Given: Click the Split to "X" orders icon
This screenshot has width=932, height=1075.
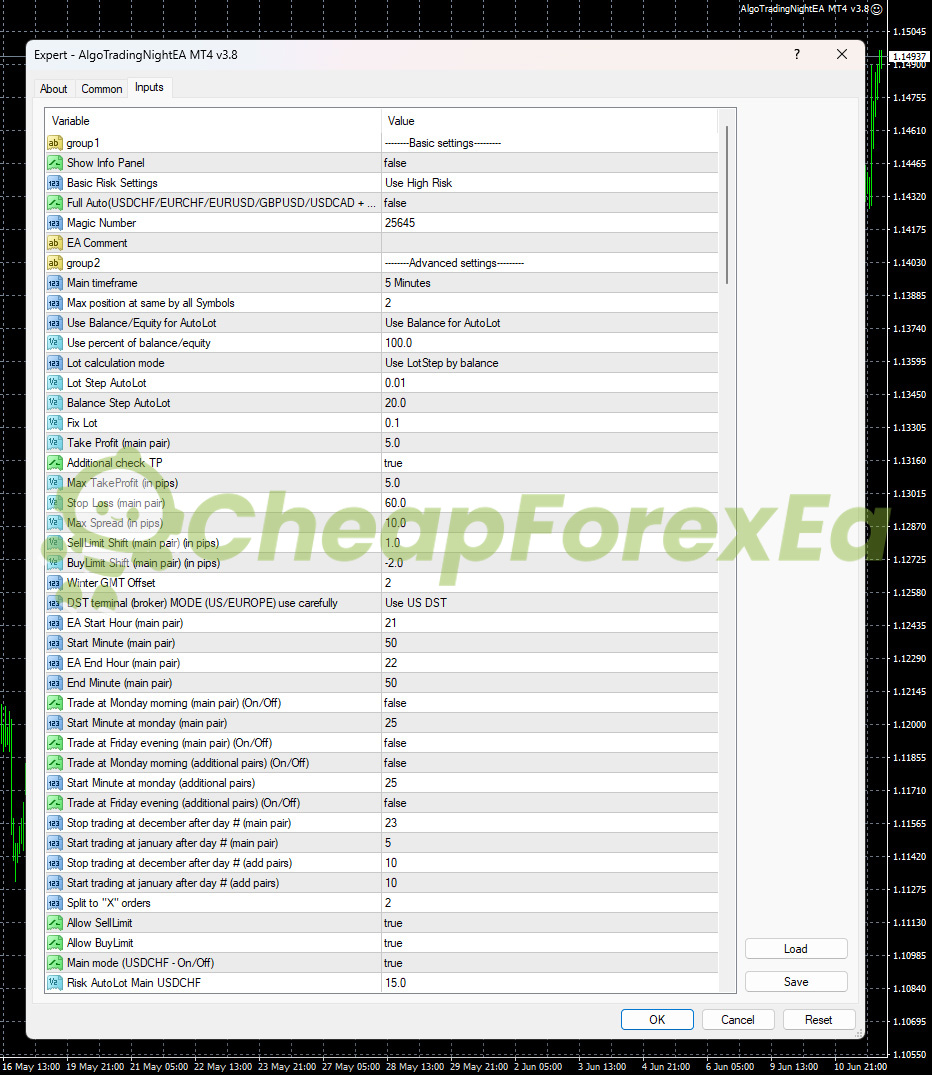Looking at the screenshot, I should pyautogui.click(x=55, y=904).
